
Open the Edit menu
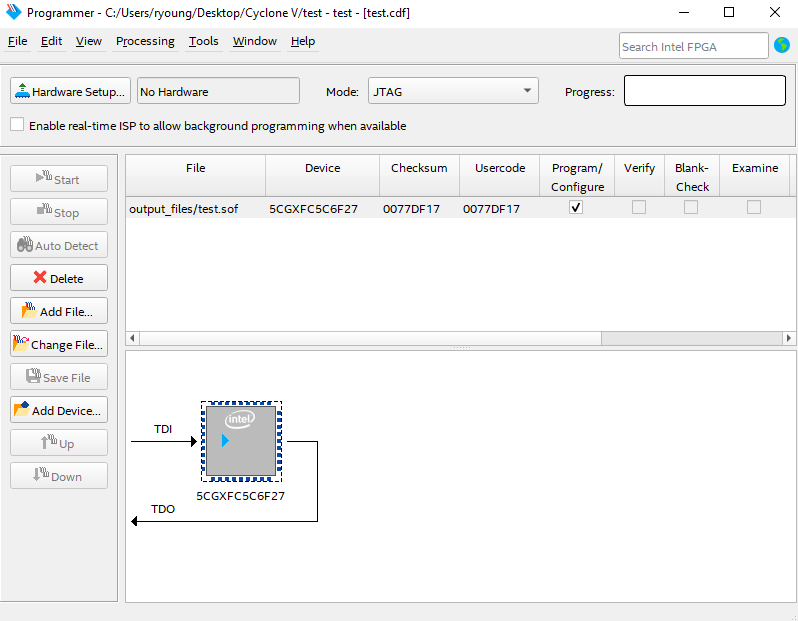pyautogui.click(x=51, y=41)
